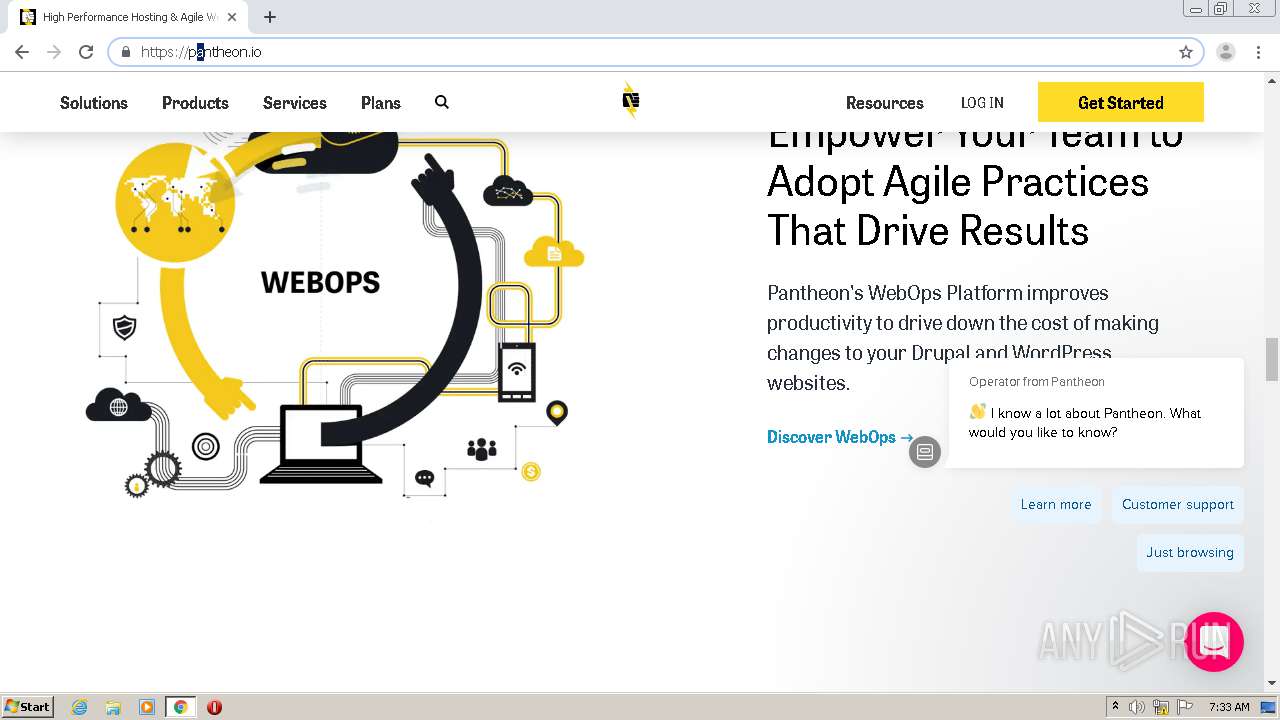Follow the Discover WebOps link

tap(840, 437)
